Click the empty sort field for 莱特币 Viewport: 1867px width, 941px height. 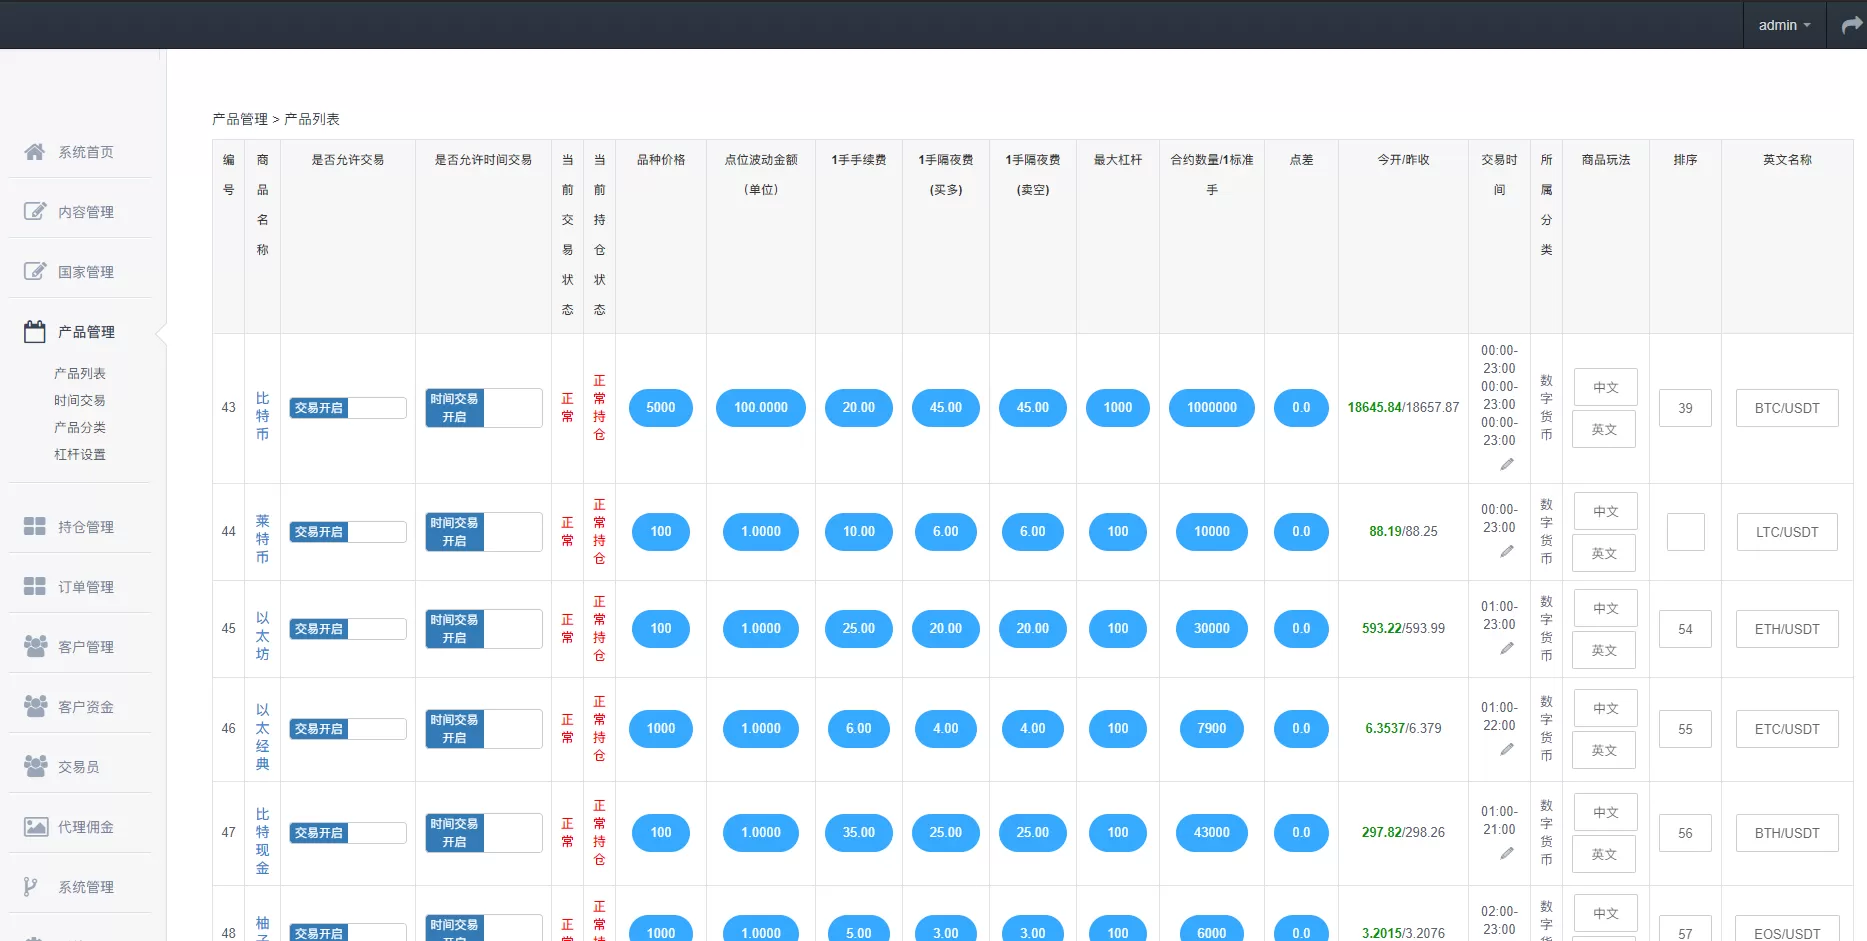pos(1685,532)
